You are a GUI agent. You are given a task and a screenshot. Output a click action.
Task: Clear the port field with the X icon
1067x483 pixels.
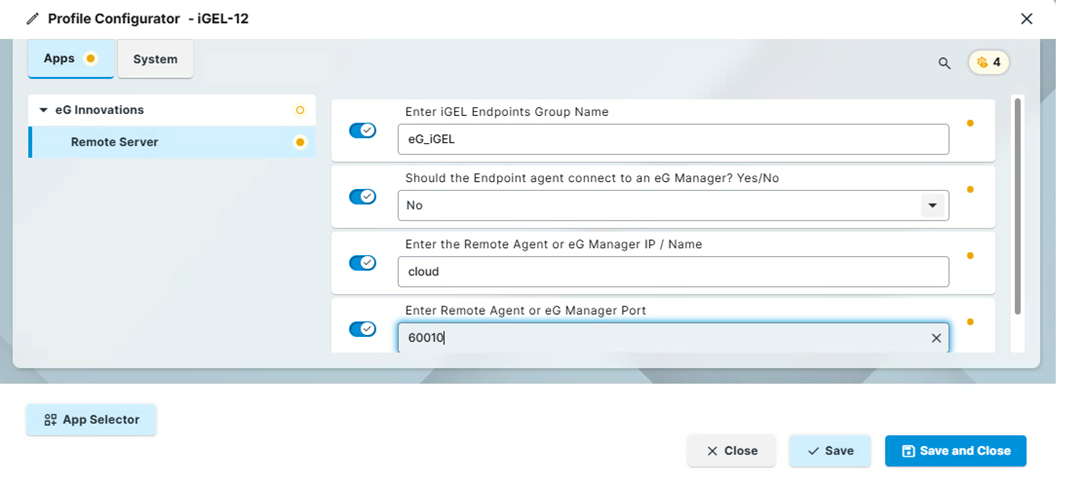point(936,338)
